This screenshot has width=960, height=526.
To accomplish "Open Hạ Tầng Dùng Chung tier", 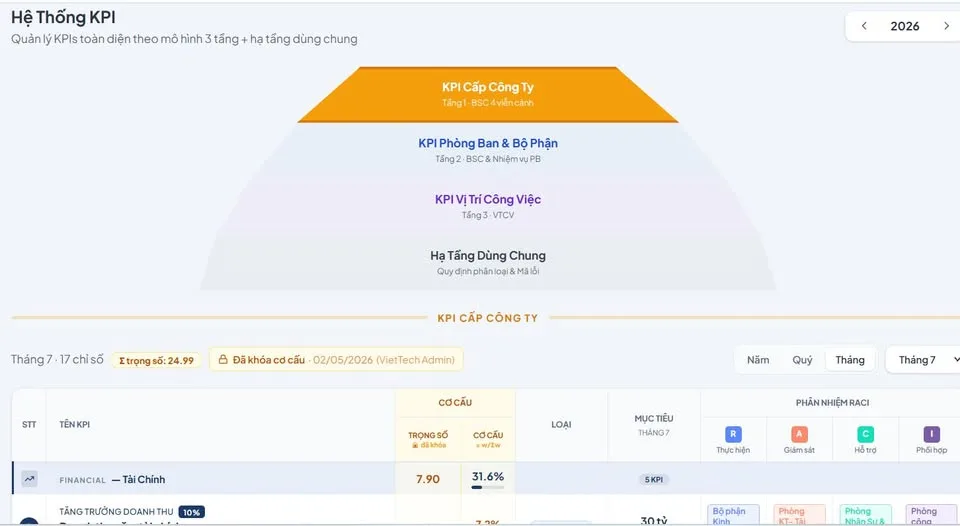I will (x=488, y=263).
